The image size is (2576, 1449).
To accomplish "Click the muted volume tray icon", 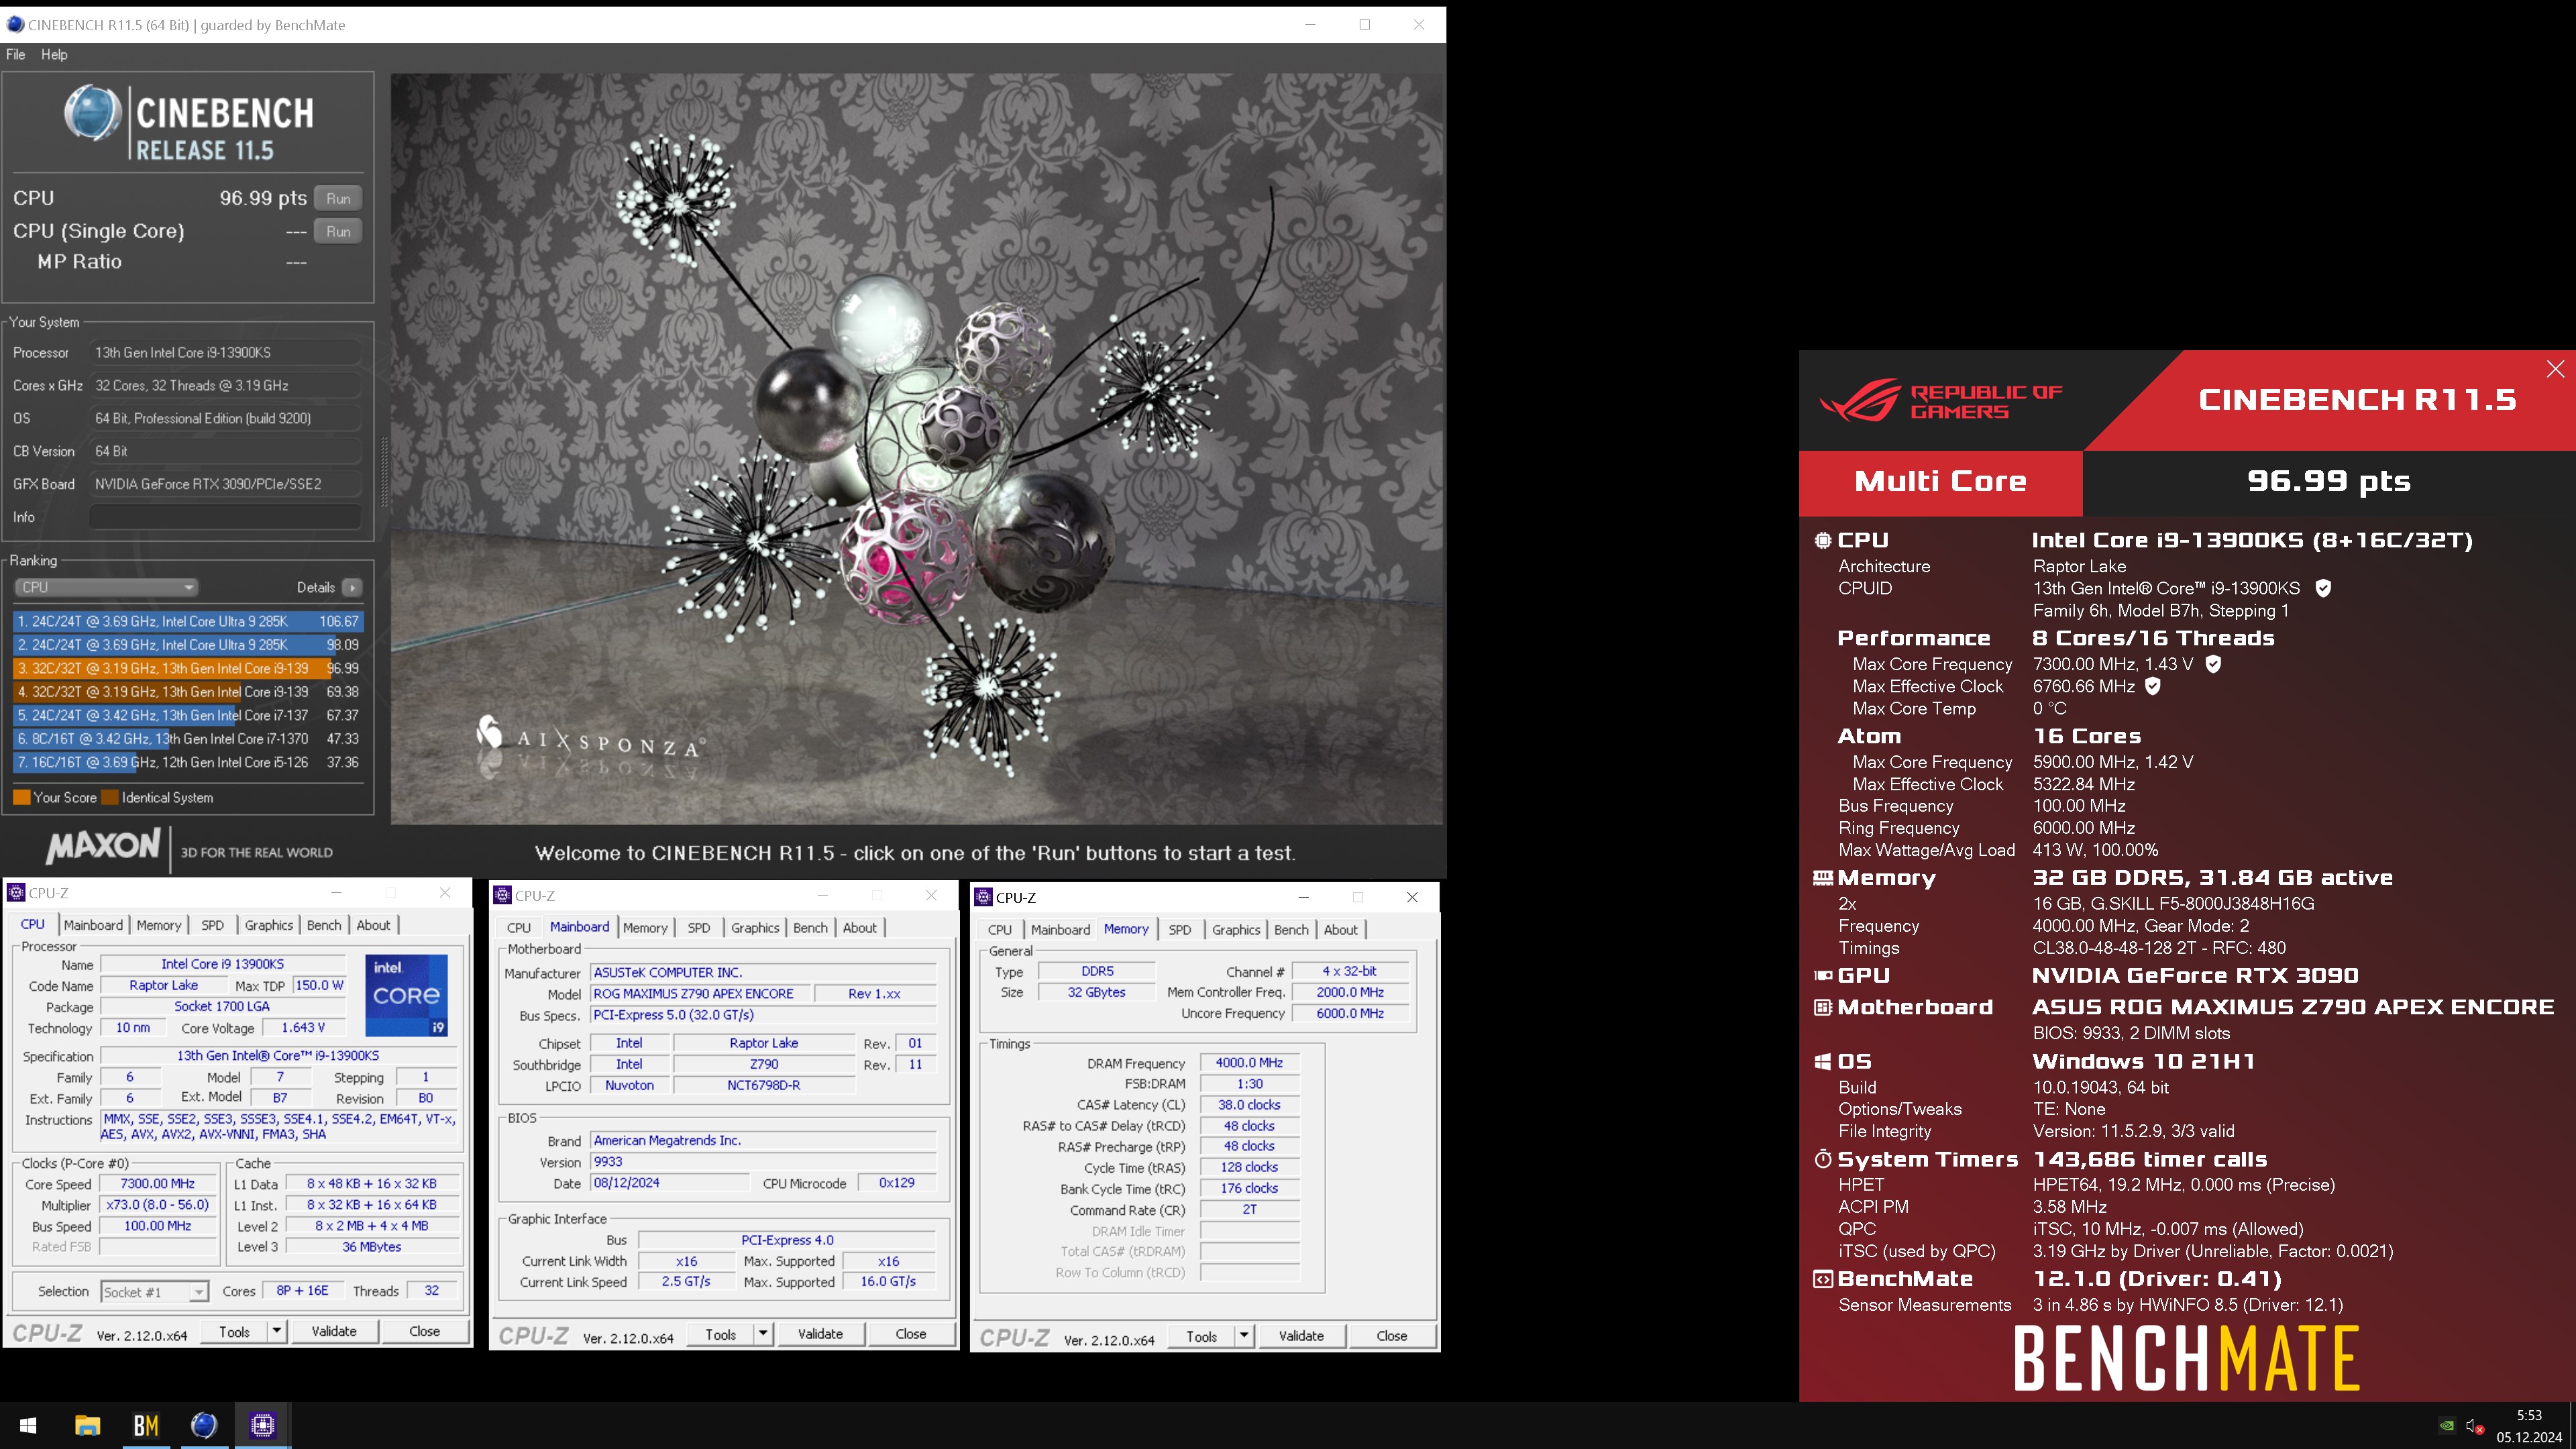I will pyautogui.click(x=2474, y=1426).
